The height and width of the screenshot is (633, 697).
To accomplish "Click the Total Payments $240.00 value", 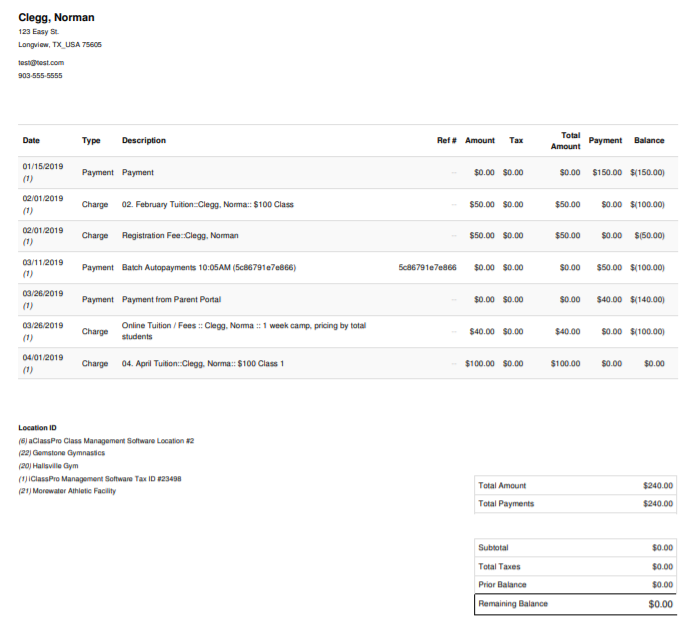I will (x=658, y=504).
